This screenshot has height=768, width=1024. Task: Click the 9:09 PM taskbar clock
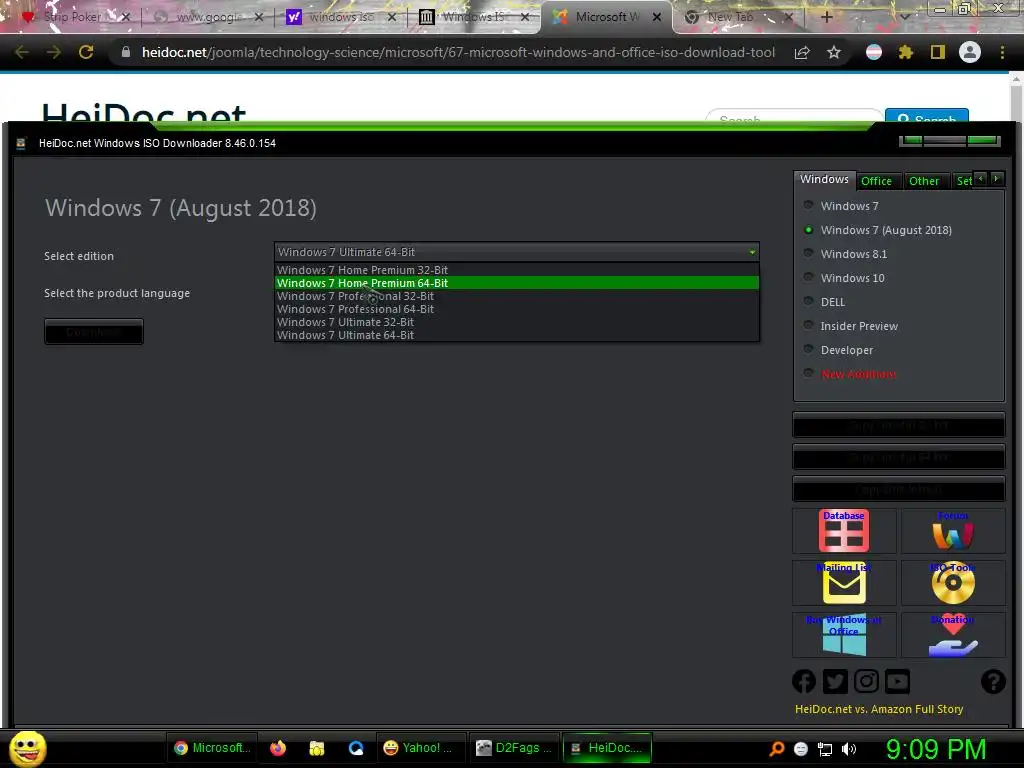(935, 749)
